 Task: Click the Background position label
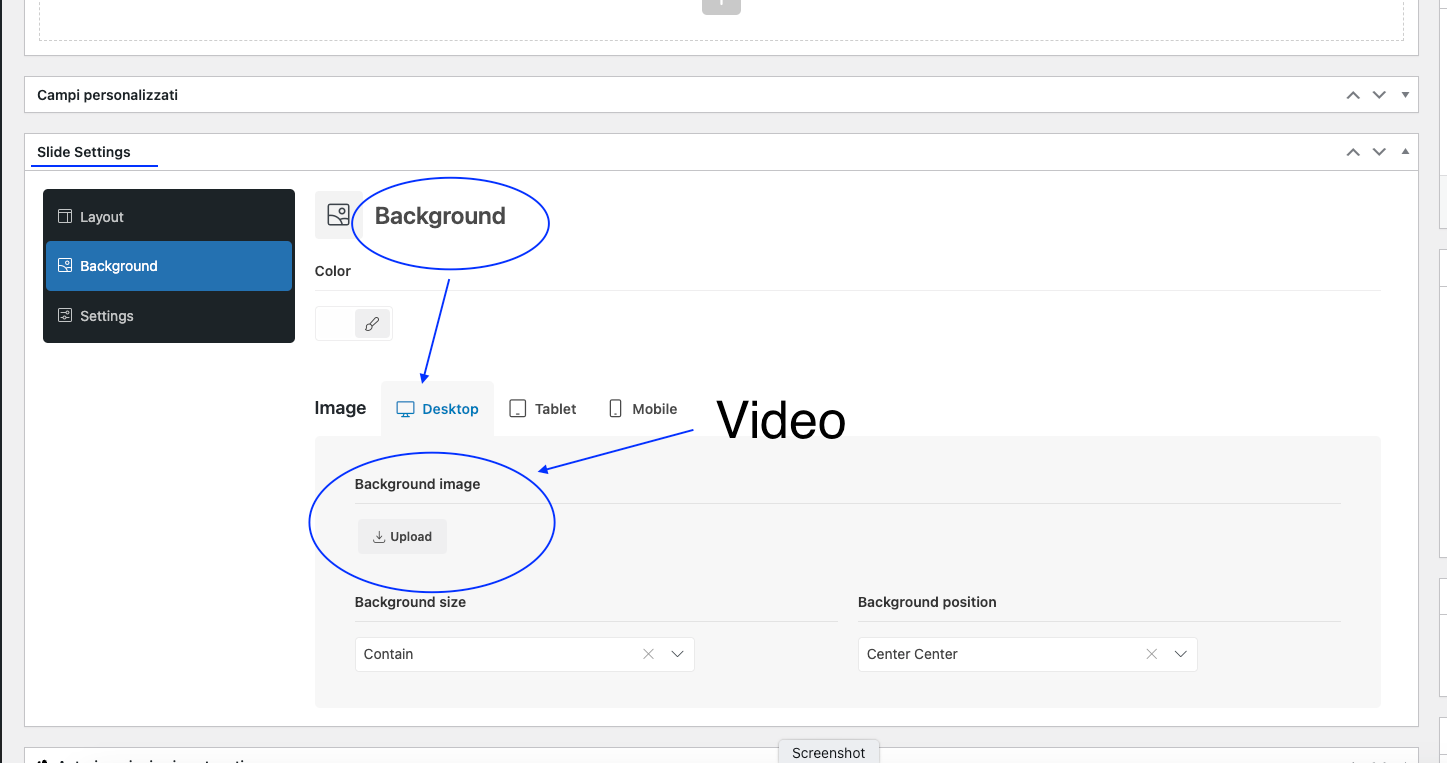[927, 602]
